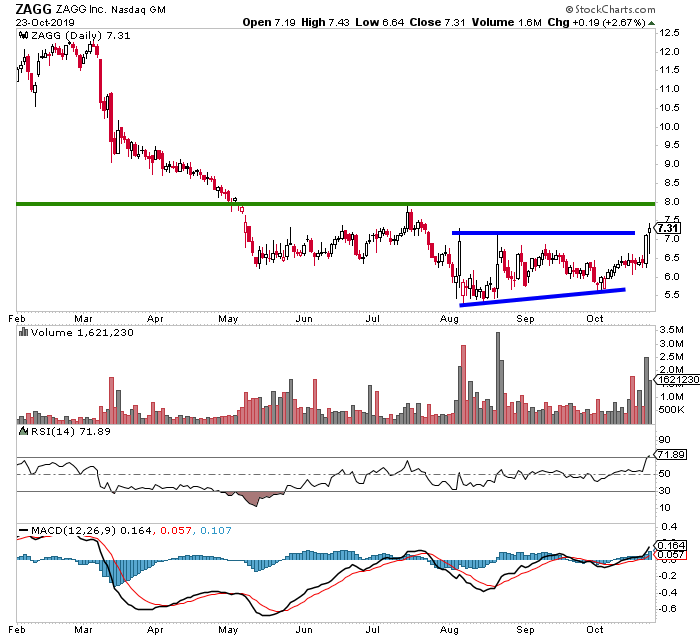Click the candlestick icon beside ZAGG (Daily)
The image size is (700, 639).
coord(23,35)
